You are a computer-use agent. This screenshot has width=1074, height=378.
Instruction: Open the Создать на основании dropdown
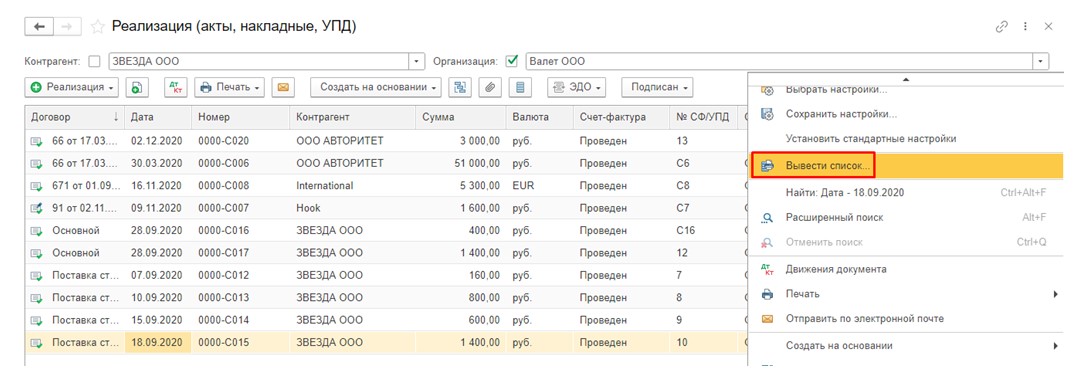tap(377, 87)
